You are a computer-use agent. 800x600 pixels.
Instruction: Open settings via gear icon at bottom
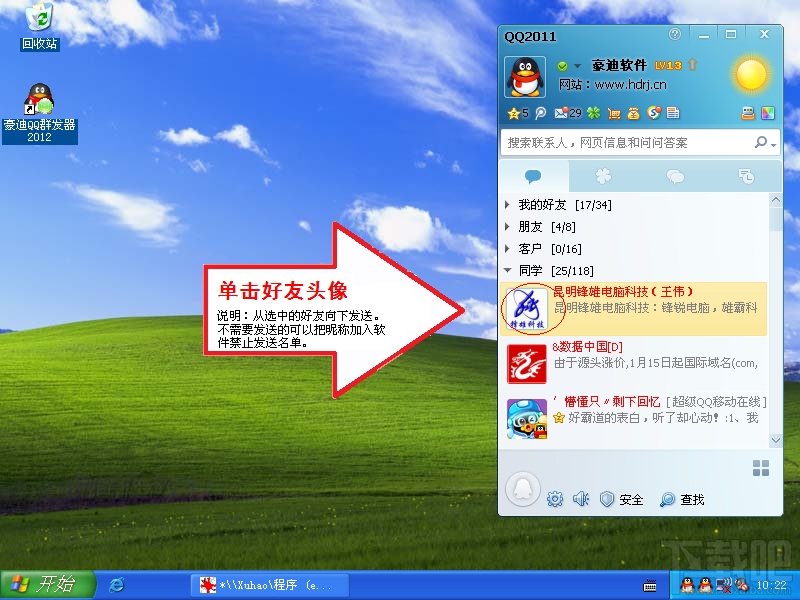(x=555, y=497)
